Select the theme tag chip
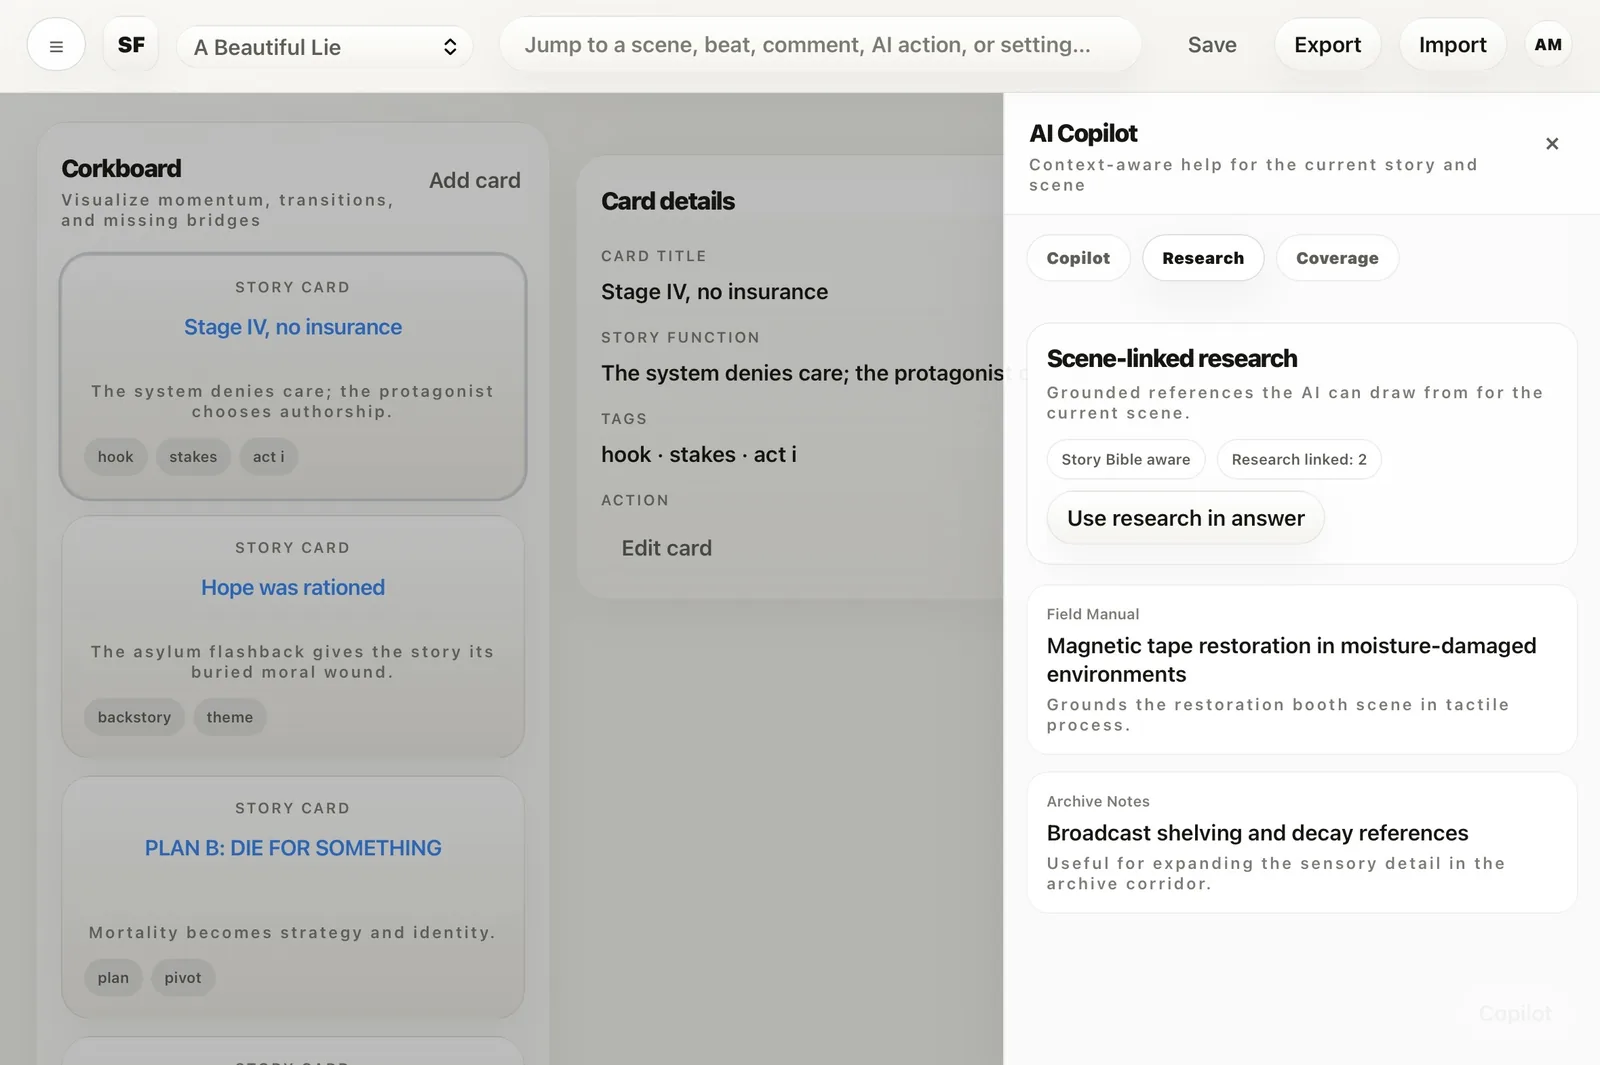1600x1065 pixels. (x=230, y=717)
